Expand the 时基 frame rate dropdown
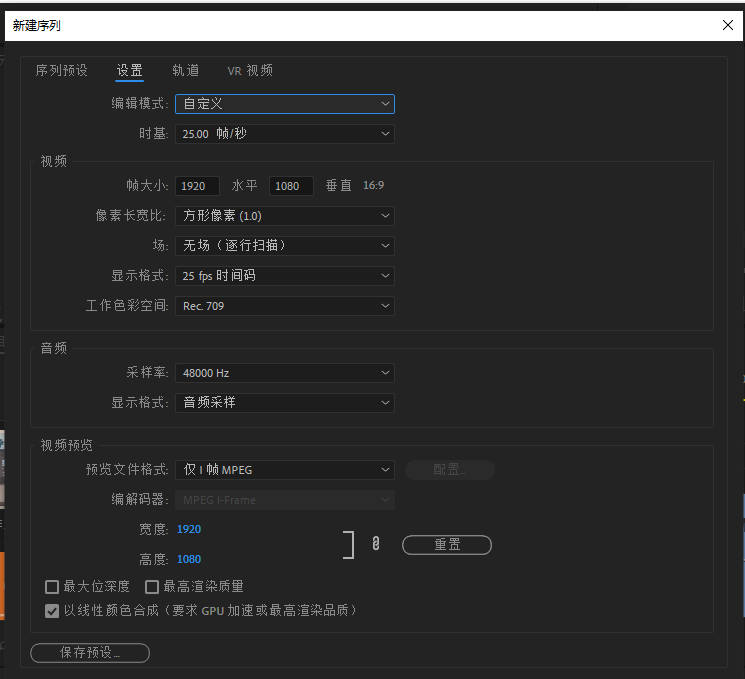Viewport: 745px width, 679px height. (x=284, y=134)
